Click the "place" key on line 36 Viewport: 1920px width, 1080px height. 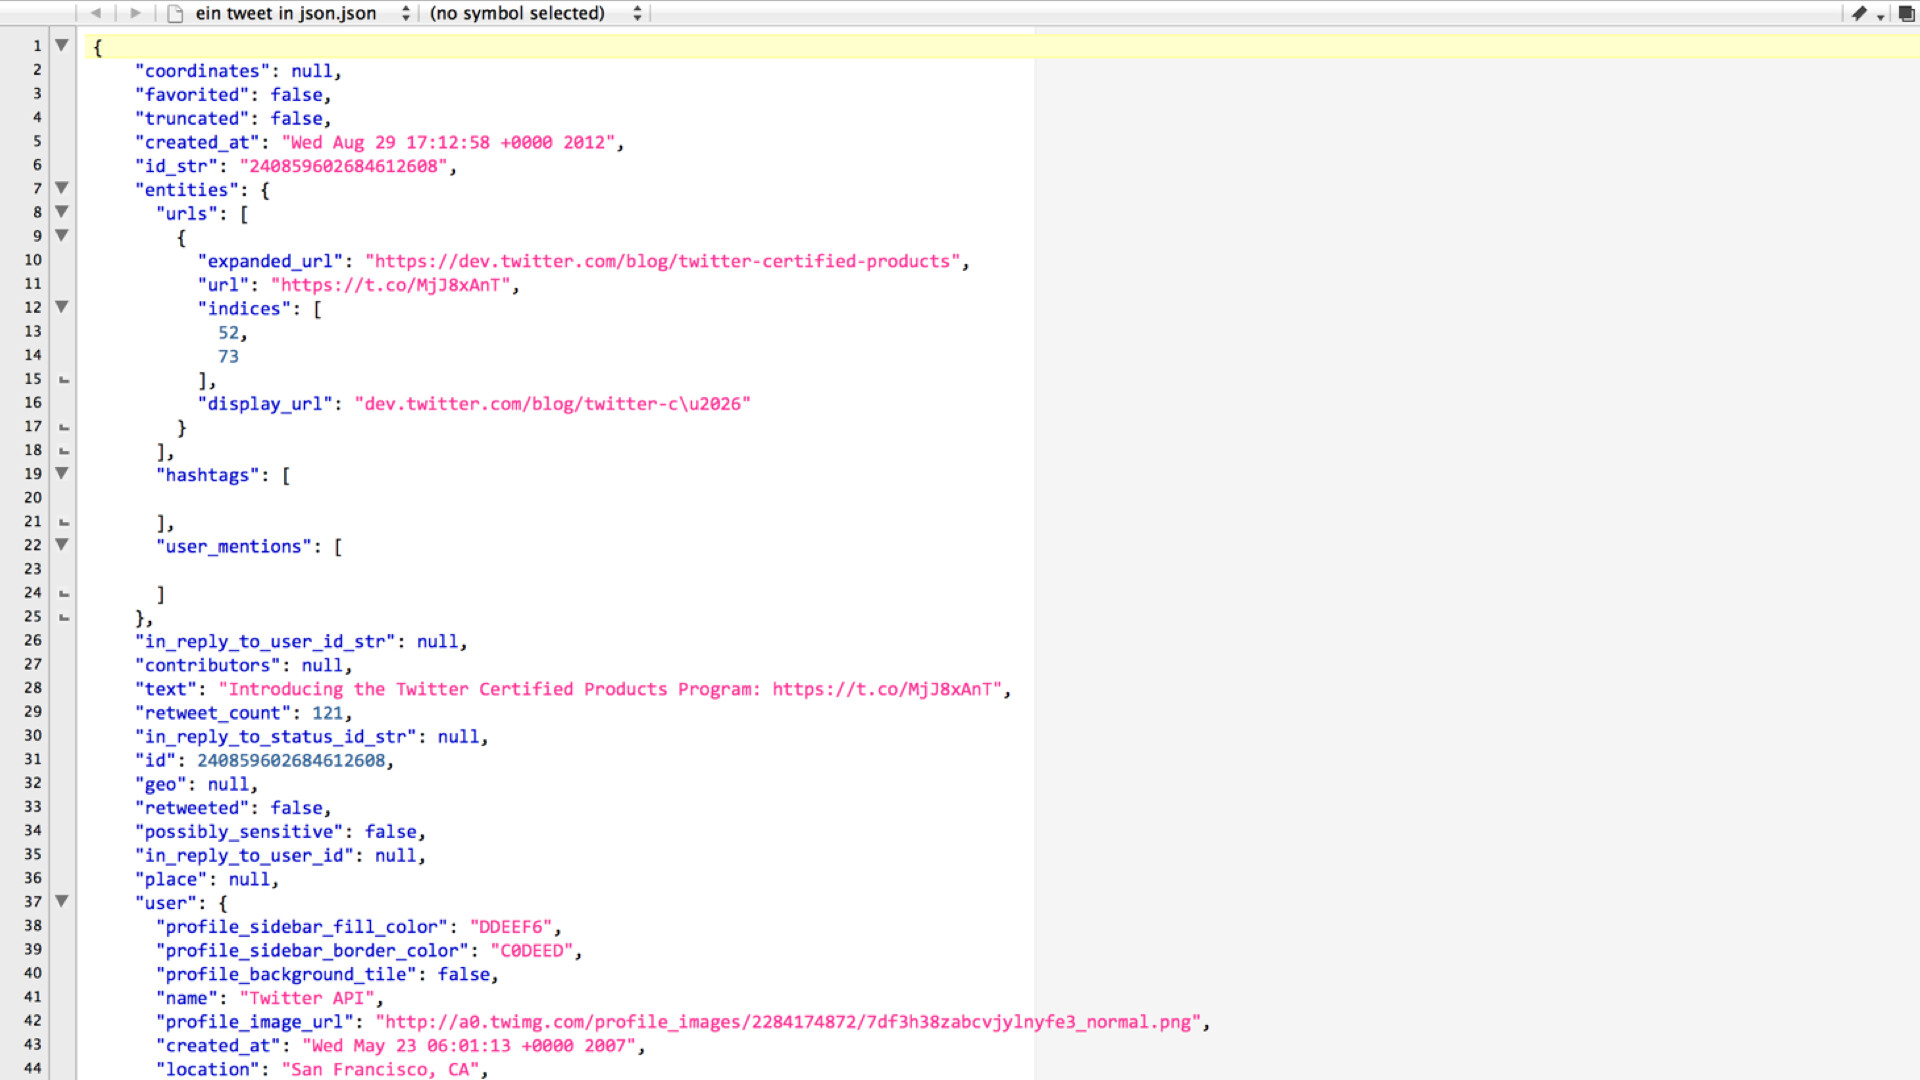(171, 880)
